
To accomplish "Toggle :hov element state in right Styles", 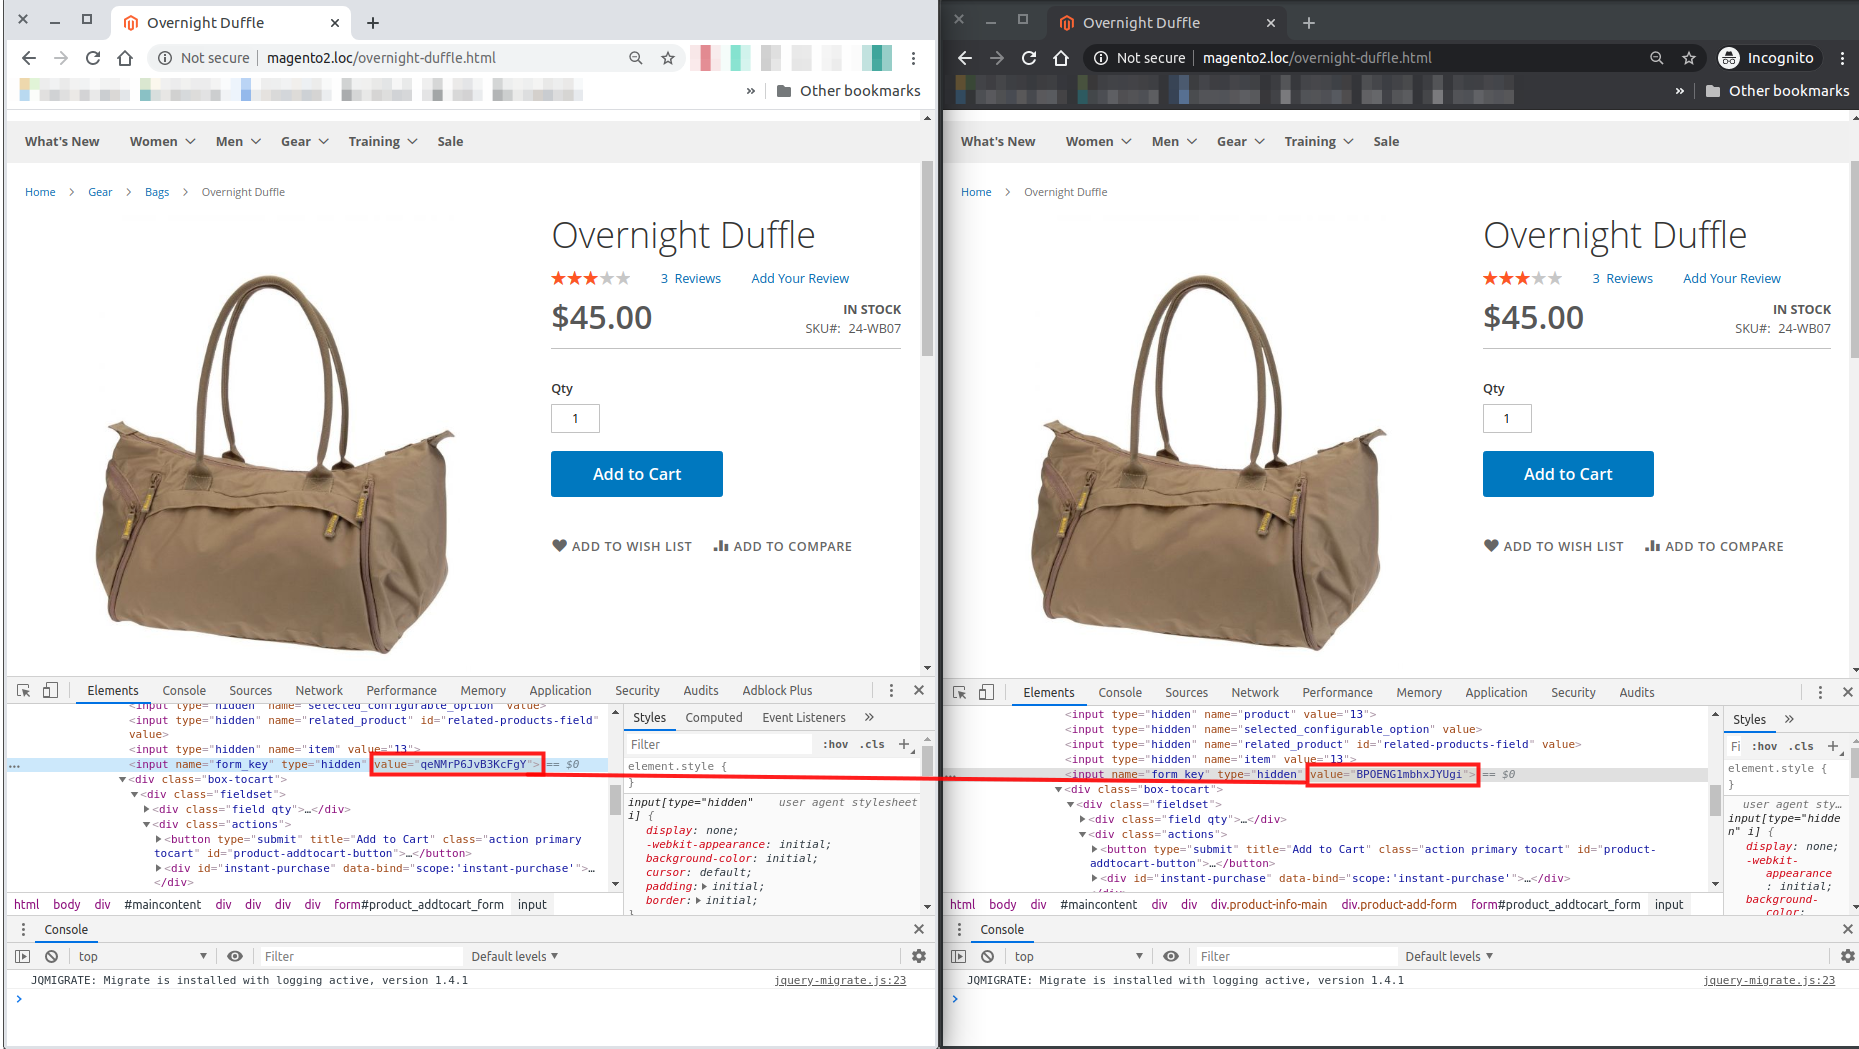I will tap(1765, 746).
